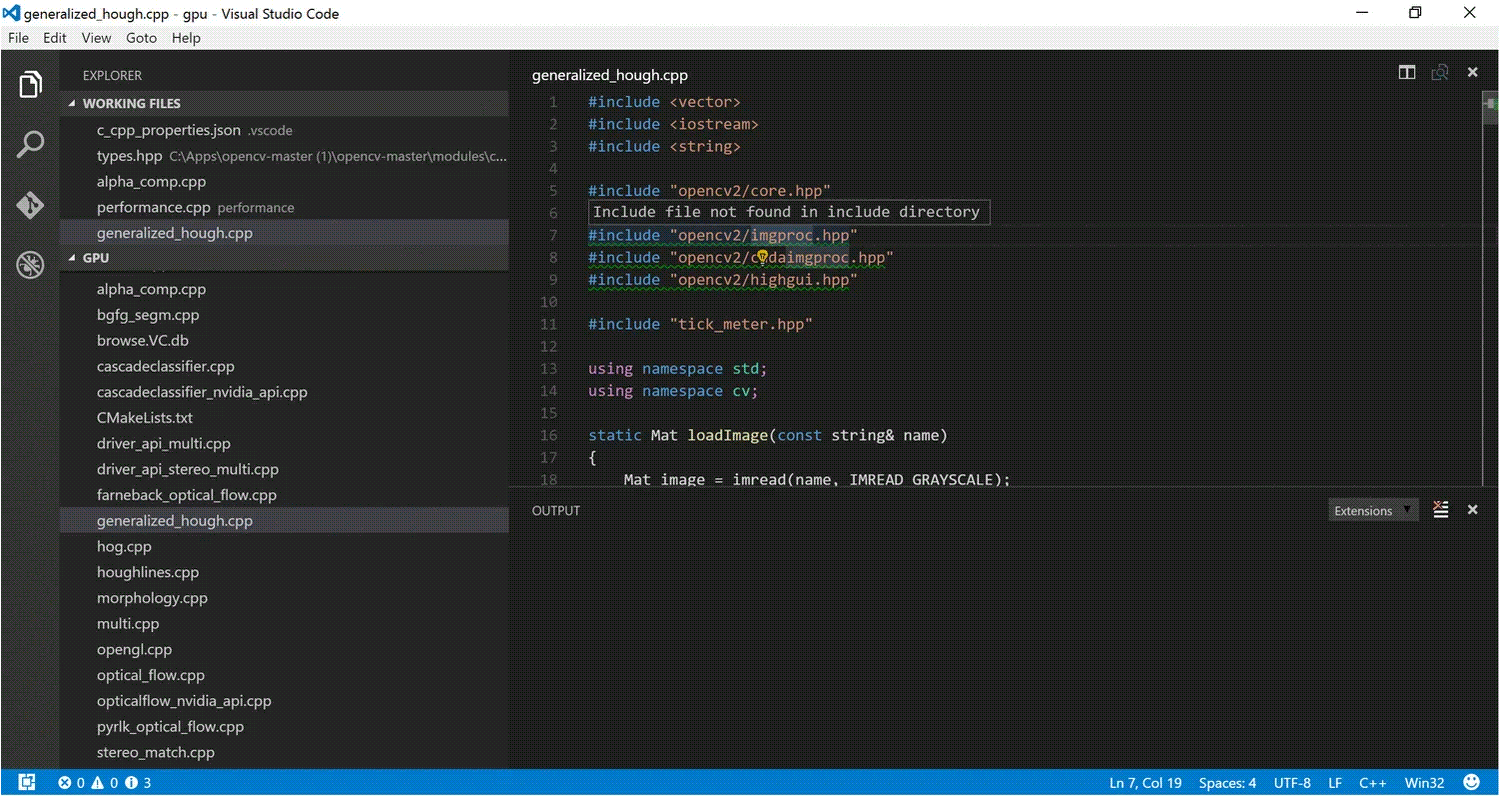Open hog.cpp from the GPU folder
The height and width of the screenshot is (796, 1500).
pos(124,546)
